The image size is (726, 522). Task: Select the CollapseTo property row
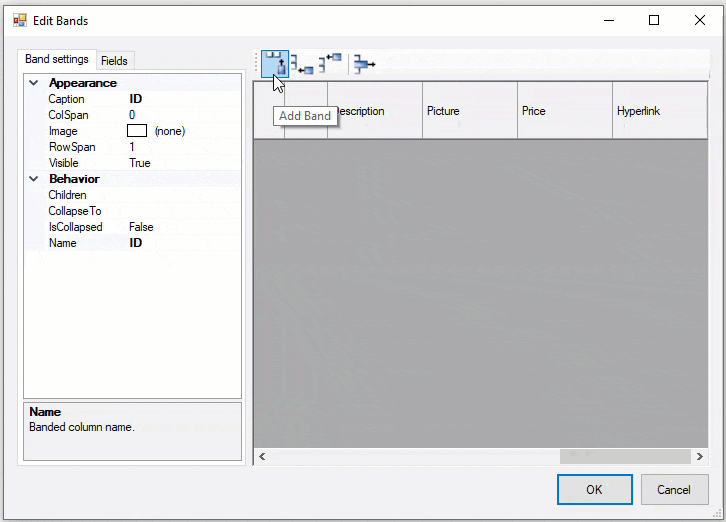(x=75, y=211)
